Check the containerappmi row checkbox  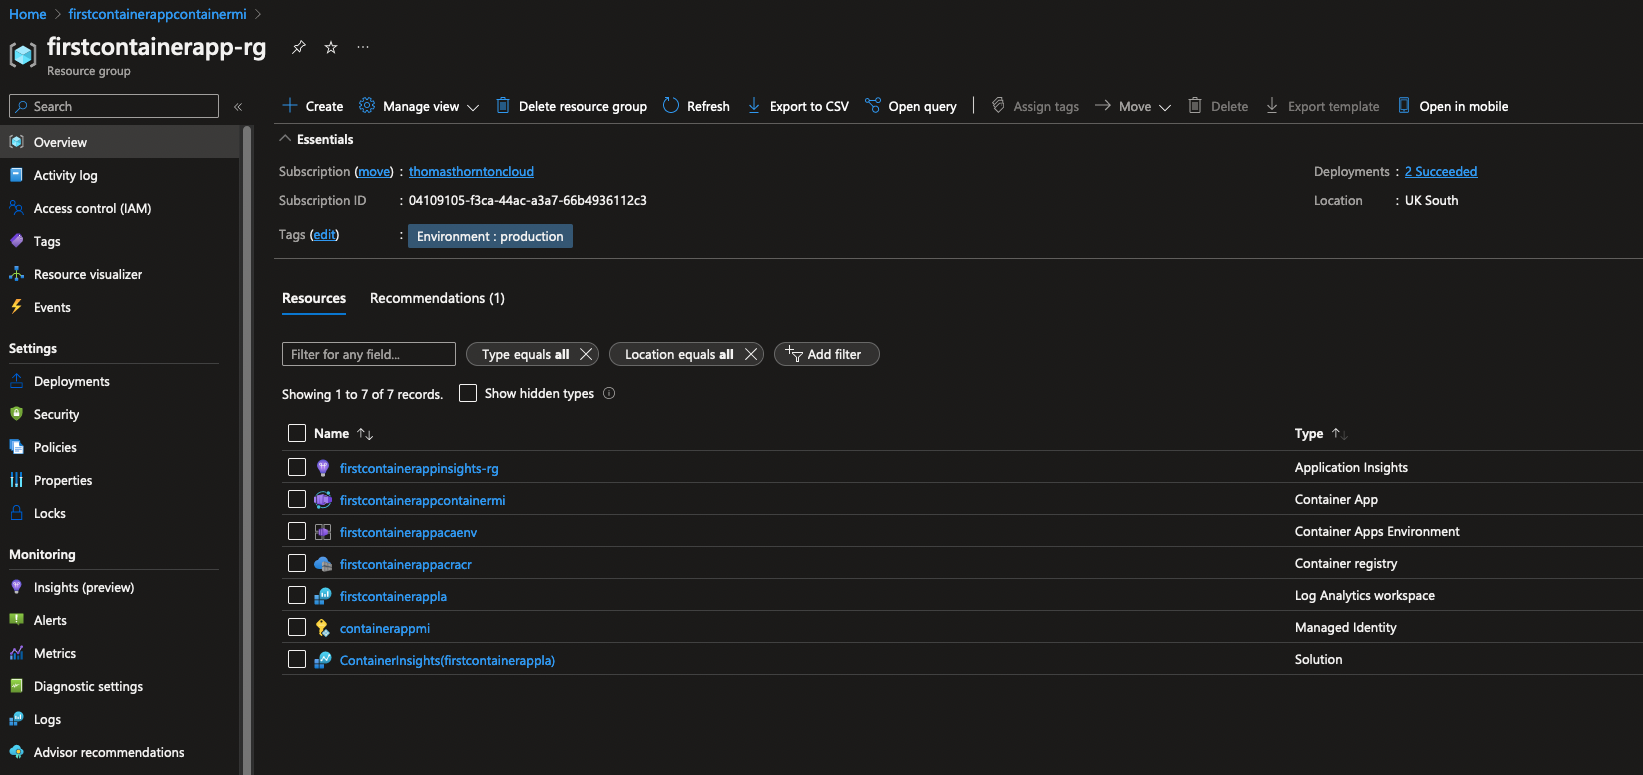tap(297, 627)
